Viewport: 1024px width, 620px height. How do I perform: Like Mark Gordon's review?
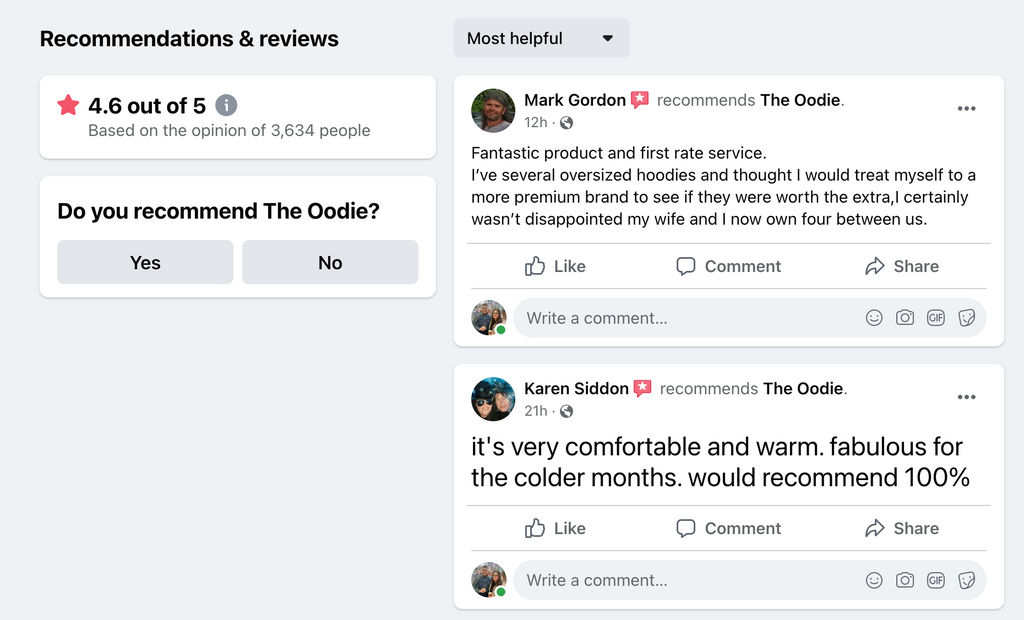(555, 266)
